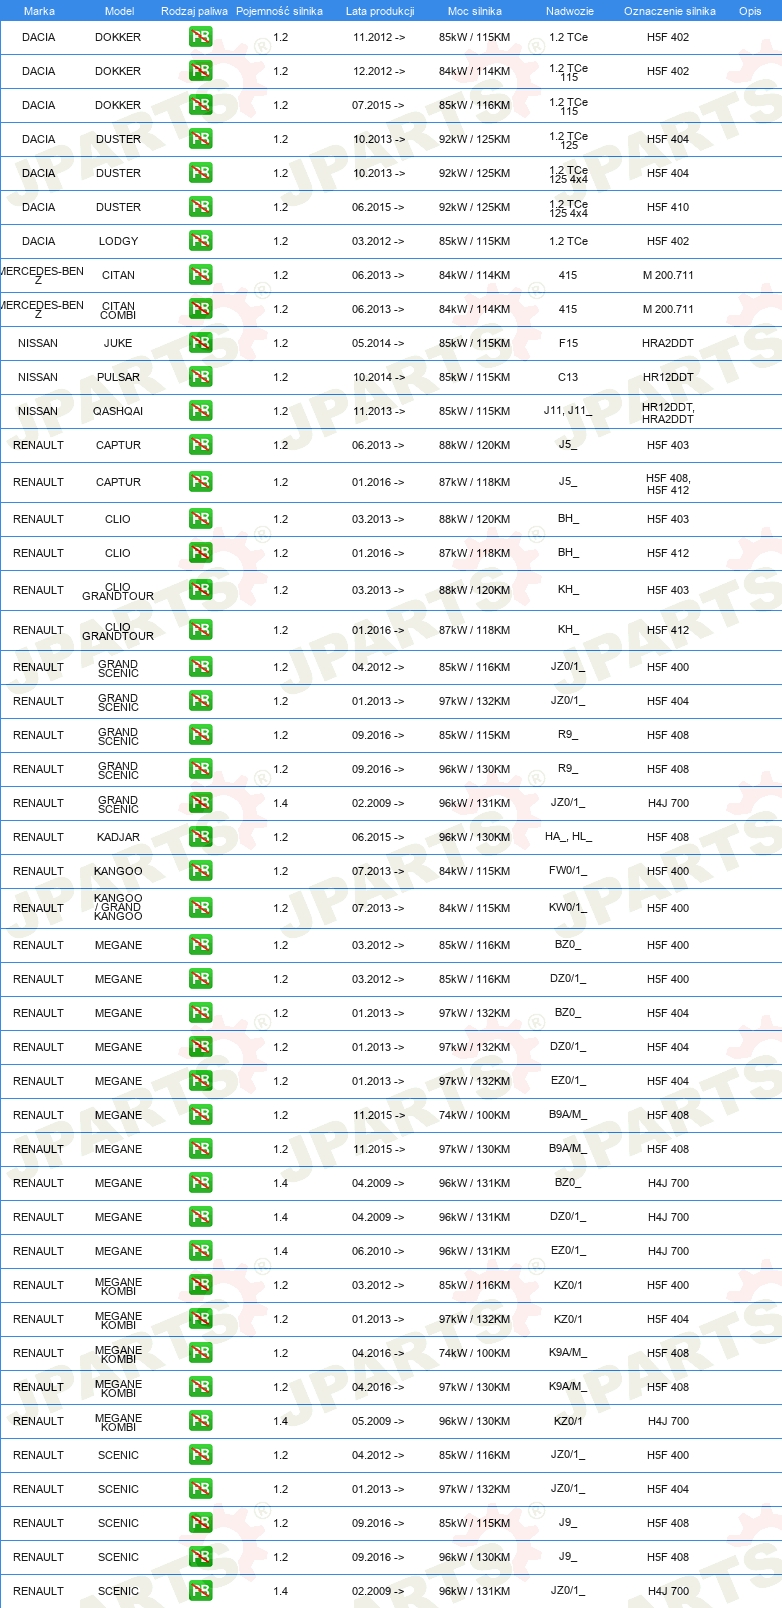Click petrol icon in Megane Kombi 74kW row
This screenshot has width=782, height=1608.
(200, 1354)
